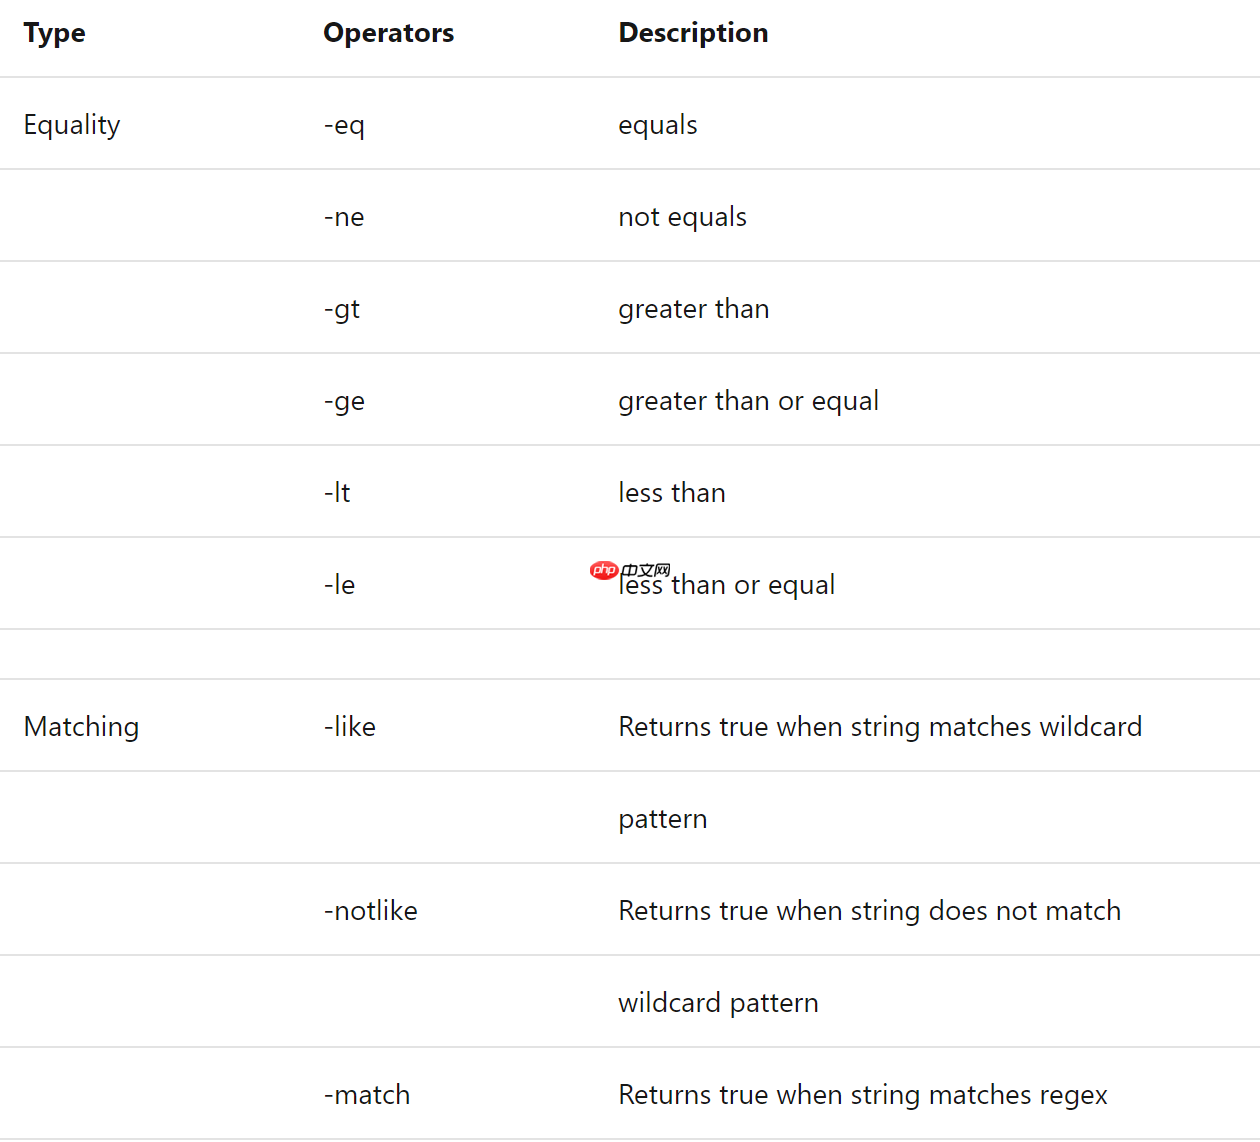Click on the -ge operator
This screenshot has width=1260, height=1142.
click(344, 402)
